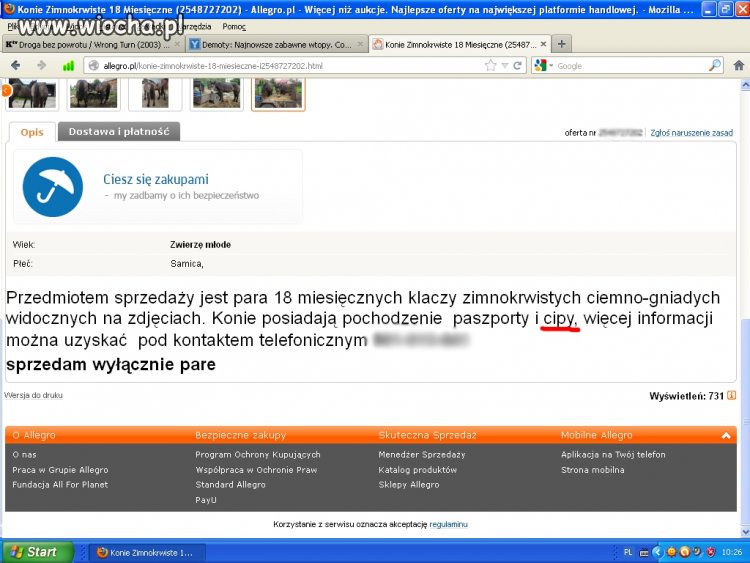Bookmark page with the star icon
750x563 pixels.
coord(490,66)
